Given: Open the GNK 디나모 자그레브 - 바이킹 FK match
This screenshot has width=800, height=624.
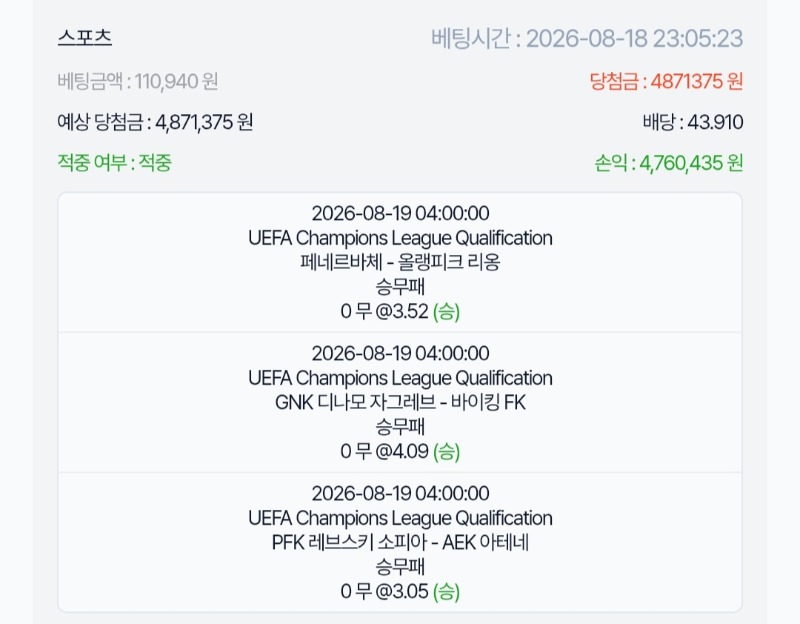Looking at the screenshot, I should [x=400, y=403].
